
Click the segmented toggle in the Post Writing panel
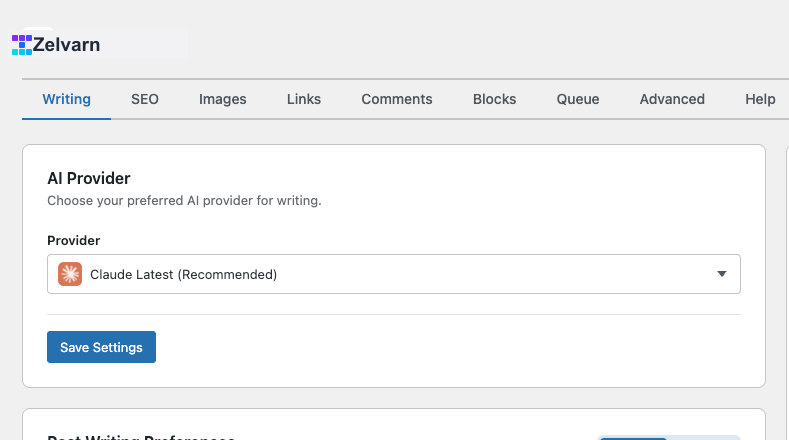pos(669,437)
